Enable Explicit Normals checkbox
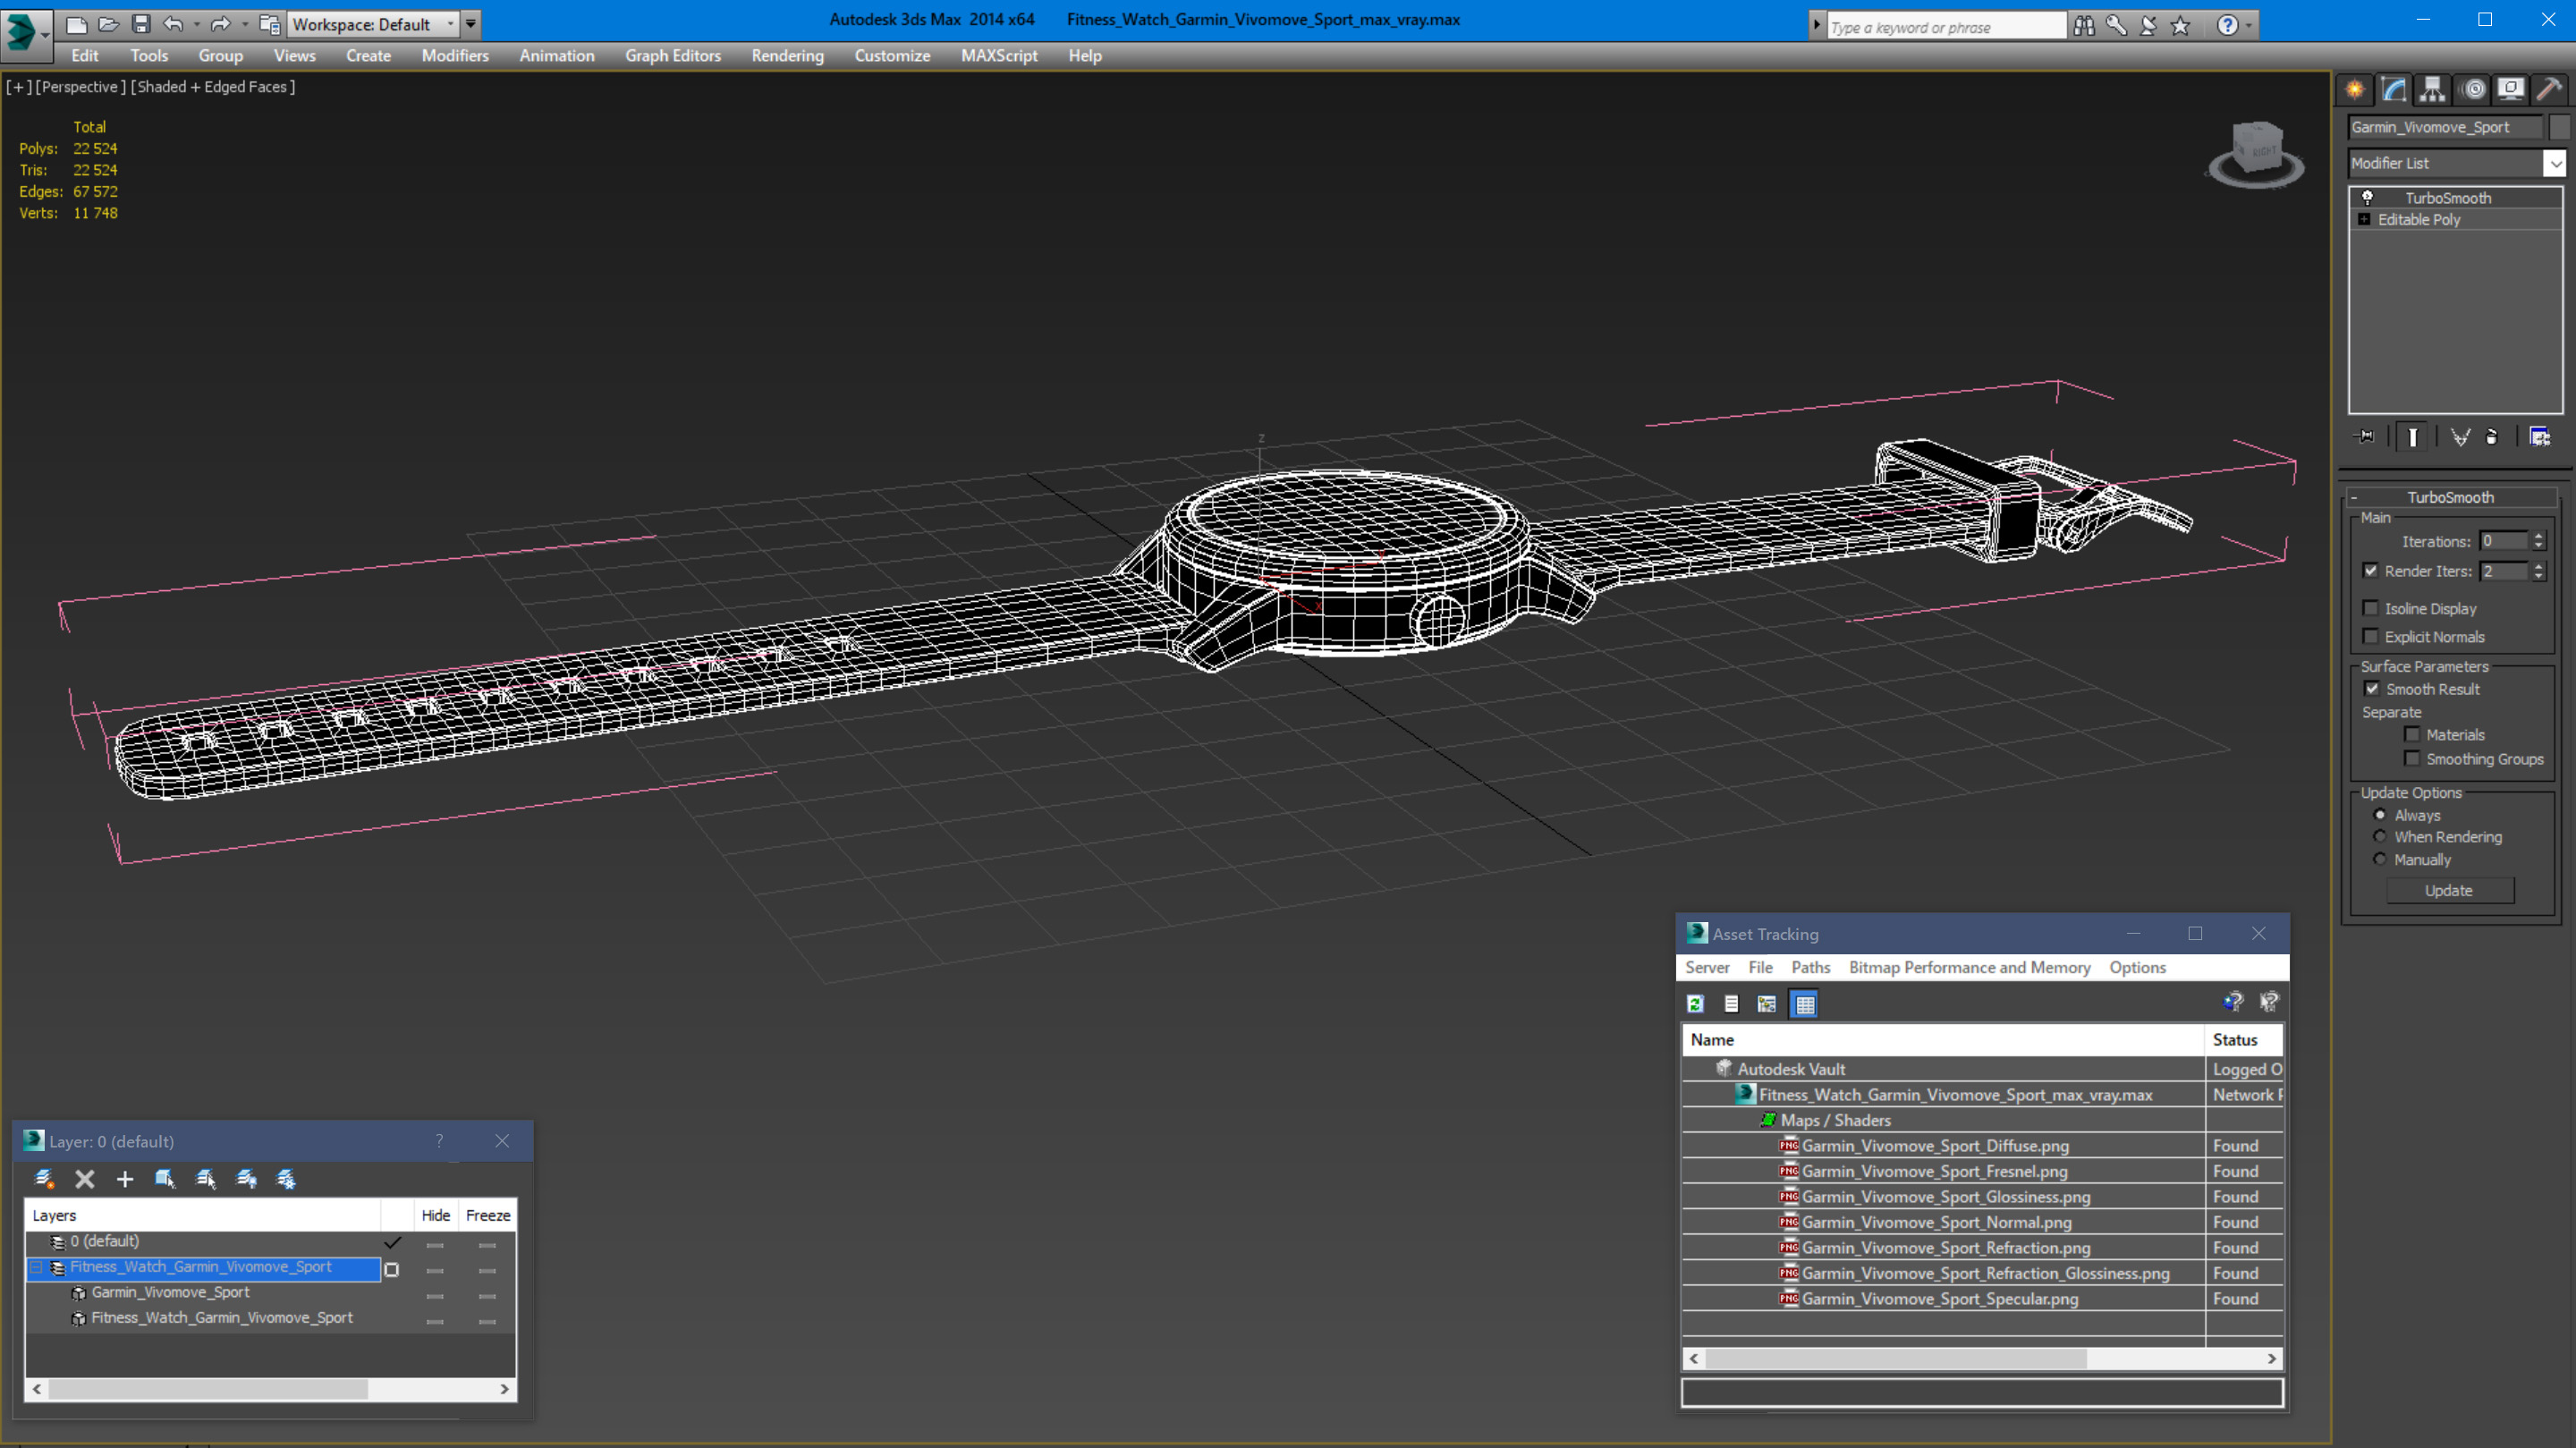Viewport: 2576px width, 1448px height. point(2371,636)
